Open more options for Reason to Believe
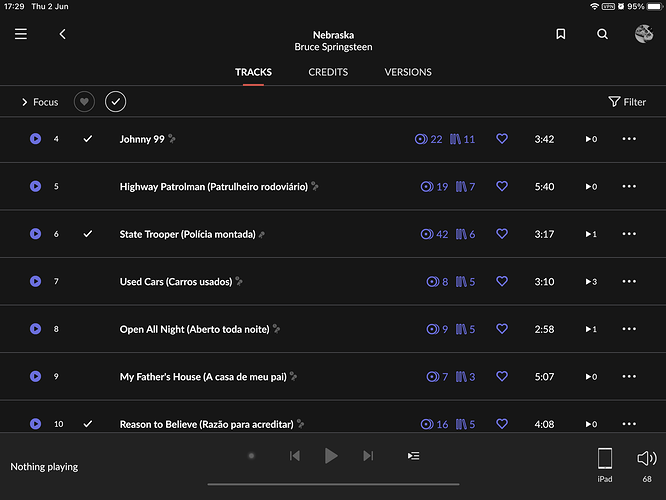This screenshot has height=500, width=666. (x=629, y=424)
